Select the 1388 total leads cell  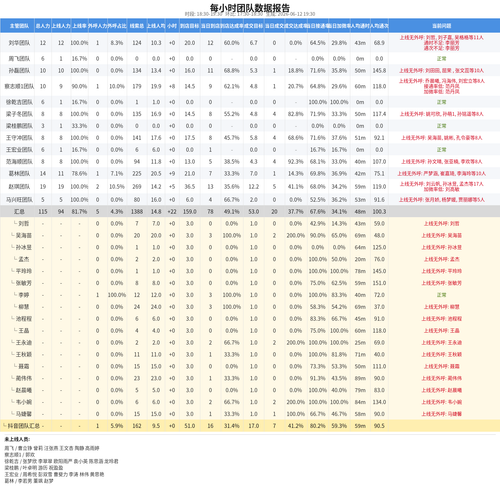137,212
